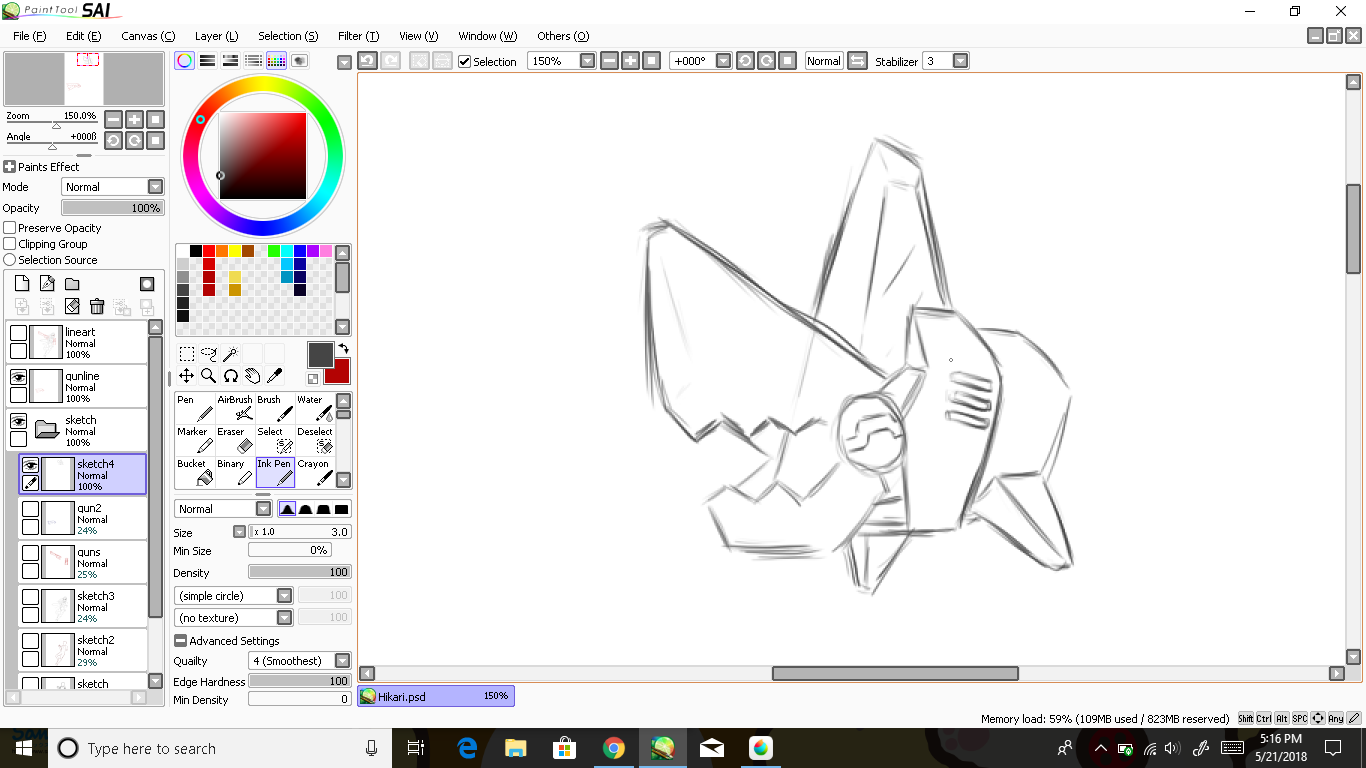This screenshot has width=1366, height=768.
Task: Select the Eraser brush tool
Action: [x=235, y=440]
